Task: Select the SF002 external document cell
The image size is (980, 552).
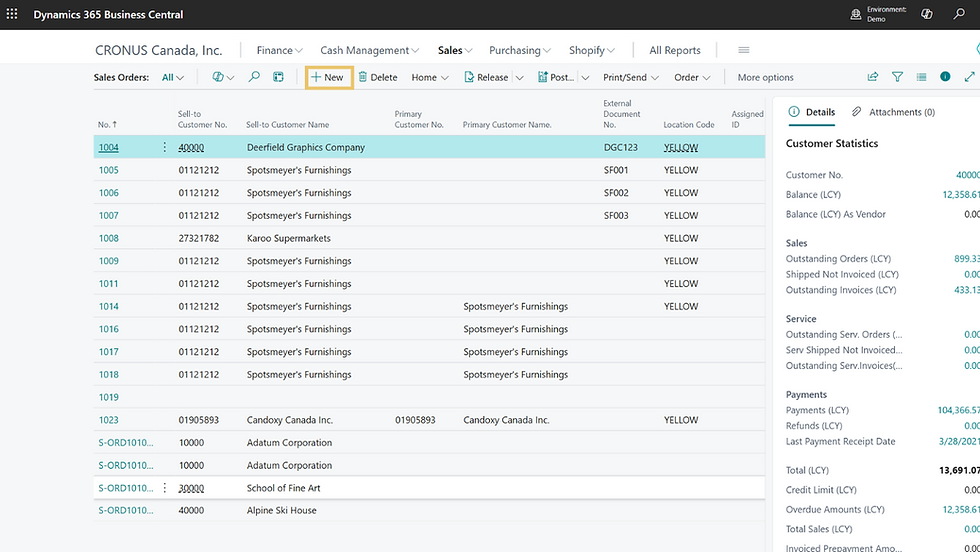Action: [x=616, y=193]
